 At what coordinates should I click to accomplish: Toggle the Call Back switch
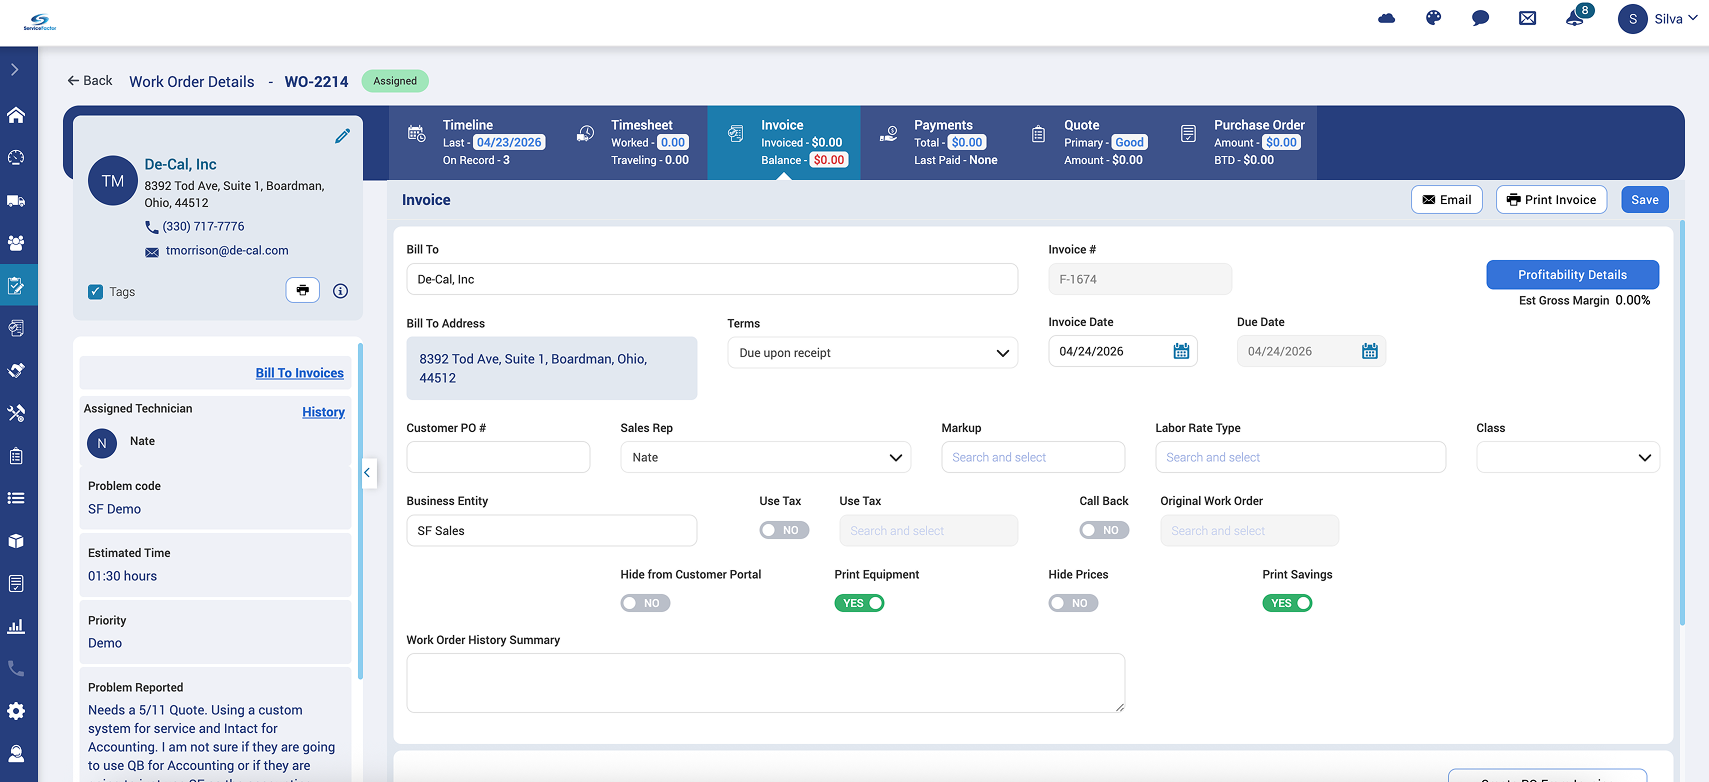[x=1104, y=530]
